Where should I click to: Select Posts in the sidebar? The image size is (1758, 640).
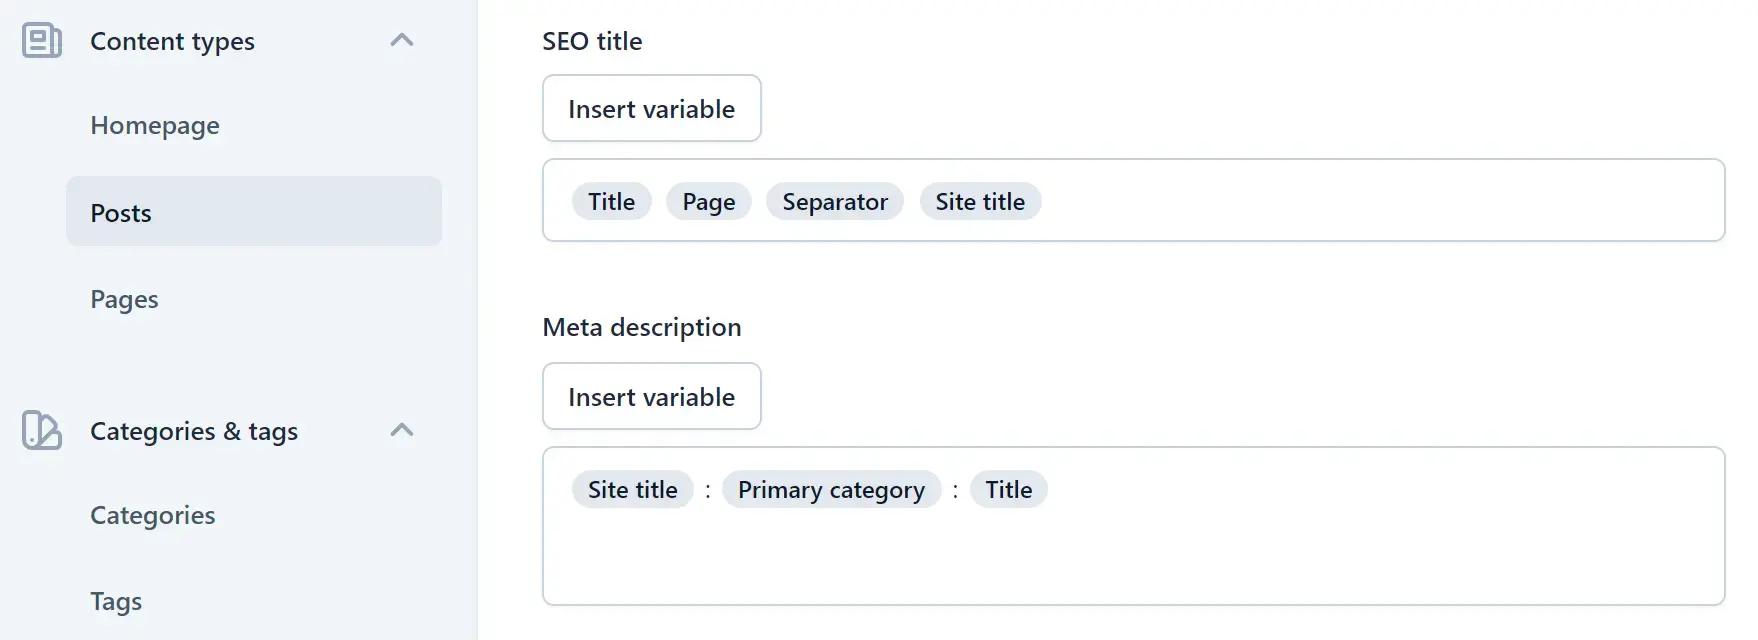coord(120,212)
